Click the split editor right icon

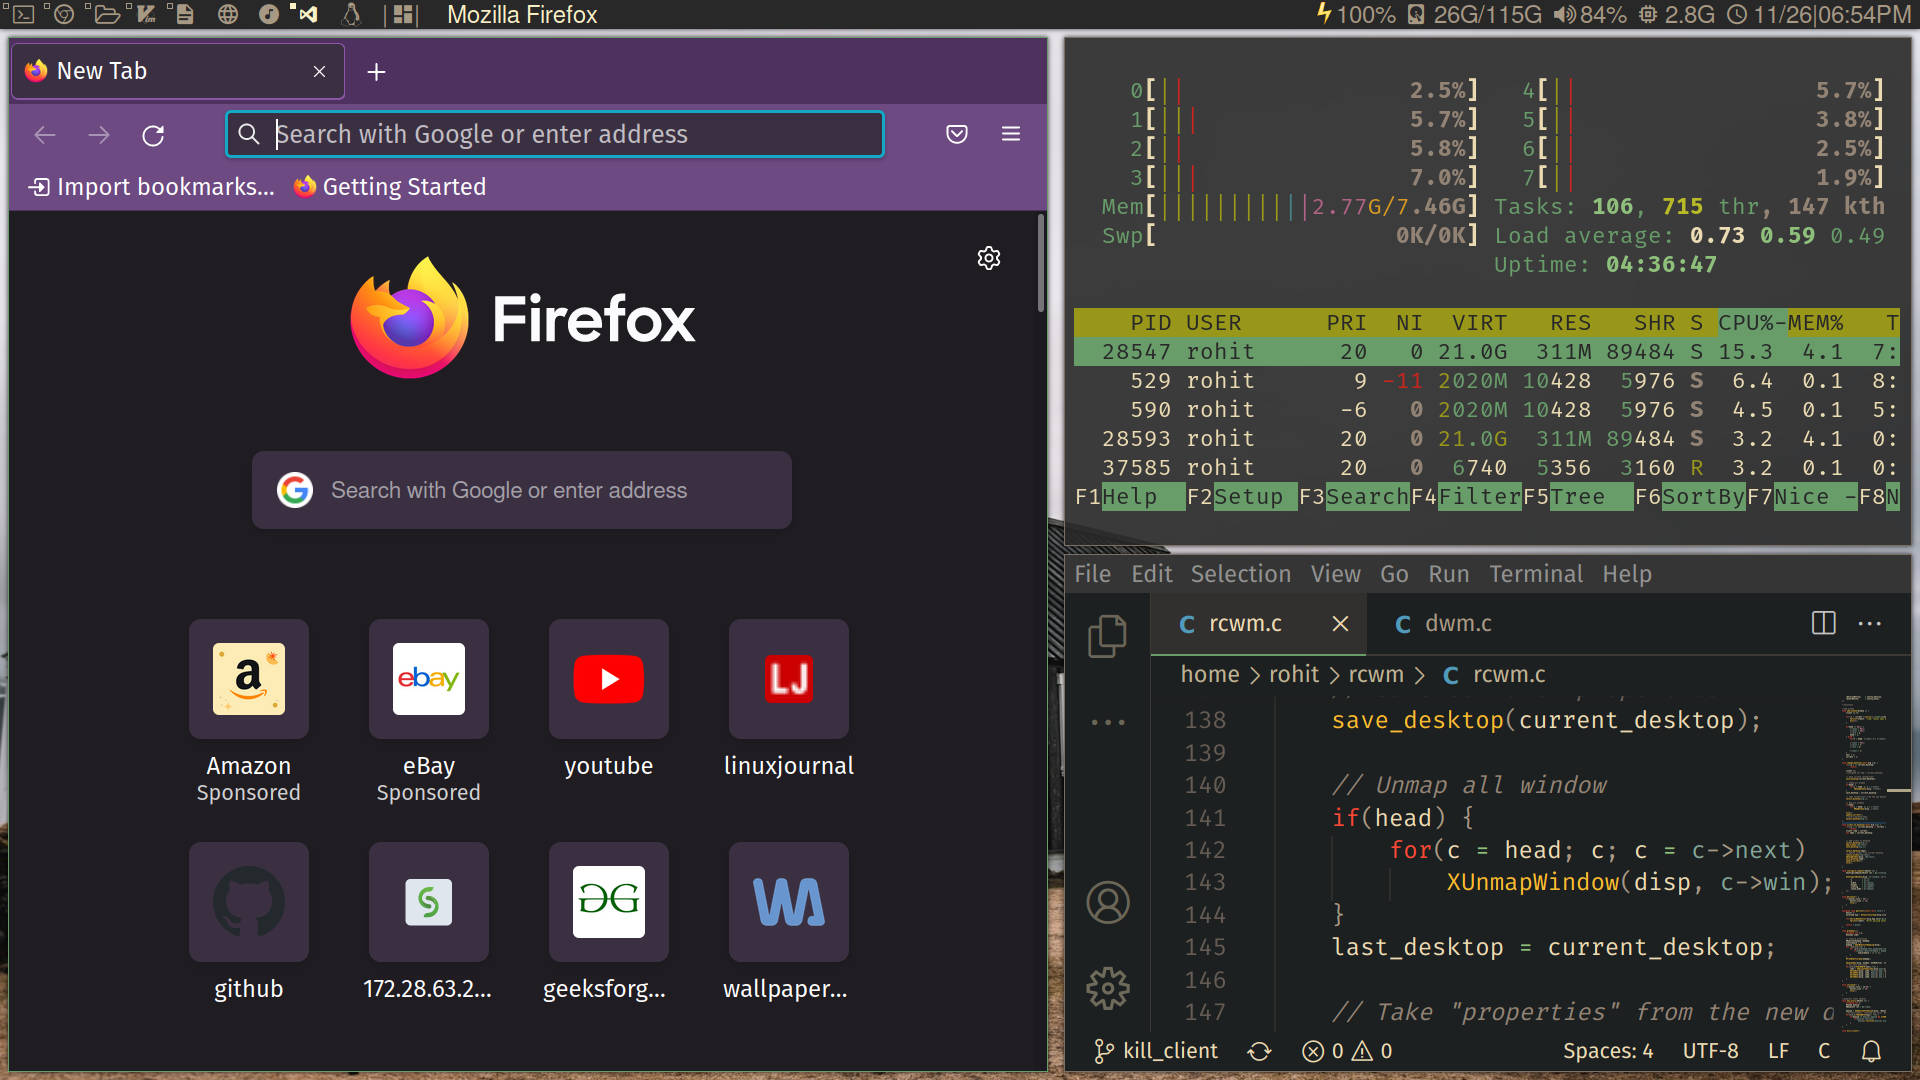[1823, 623]
